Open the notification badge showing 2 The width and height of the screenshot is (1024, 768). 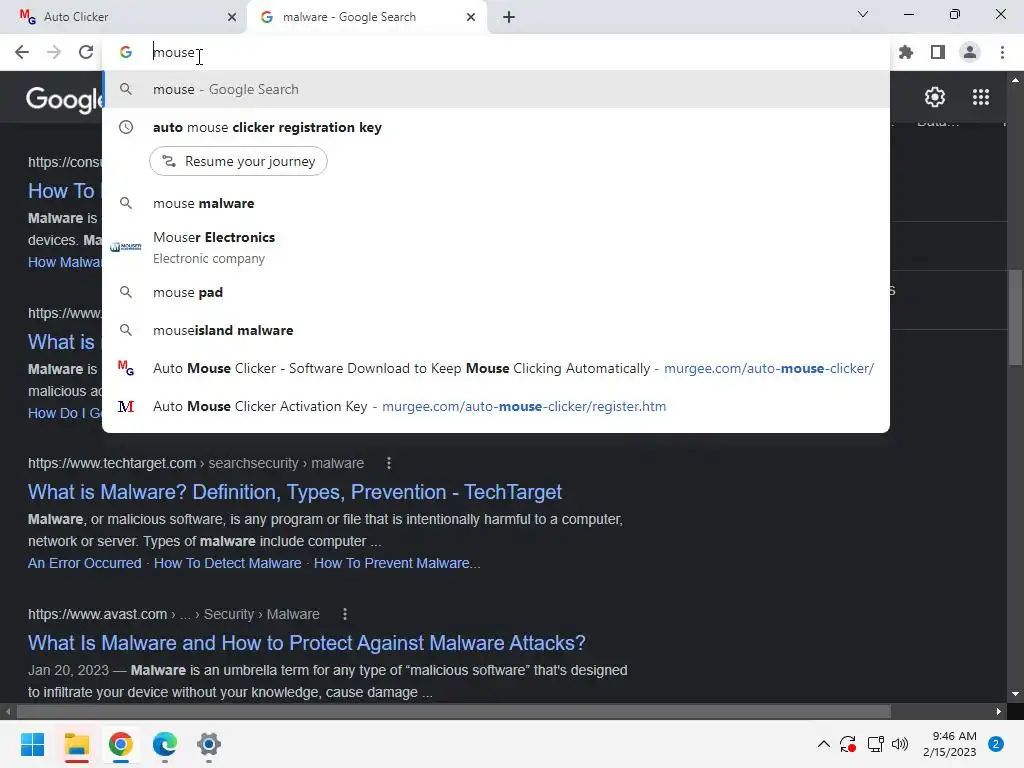[996, 744]
